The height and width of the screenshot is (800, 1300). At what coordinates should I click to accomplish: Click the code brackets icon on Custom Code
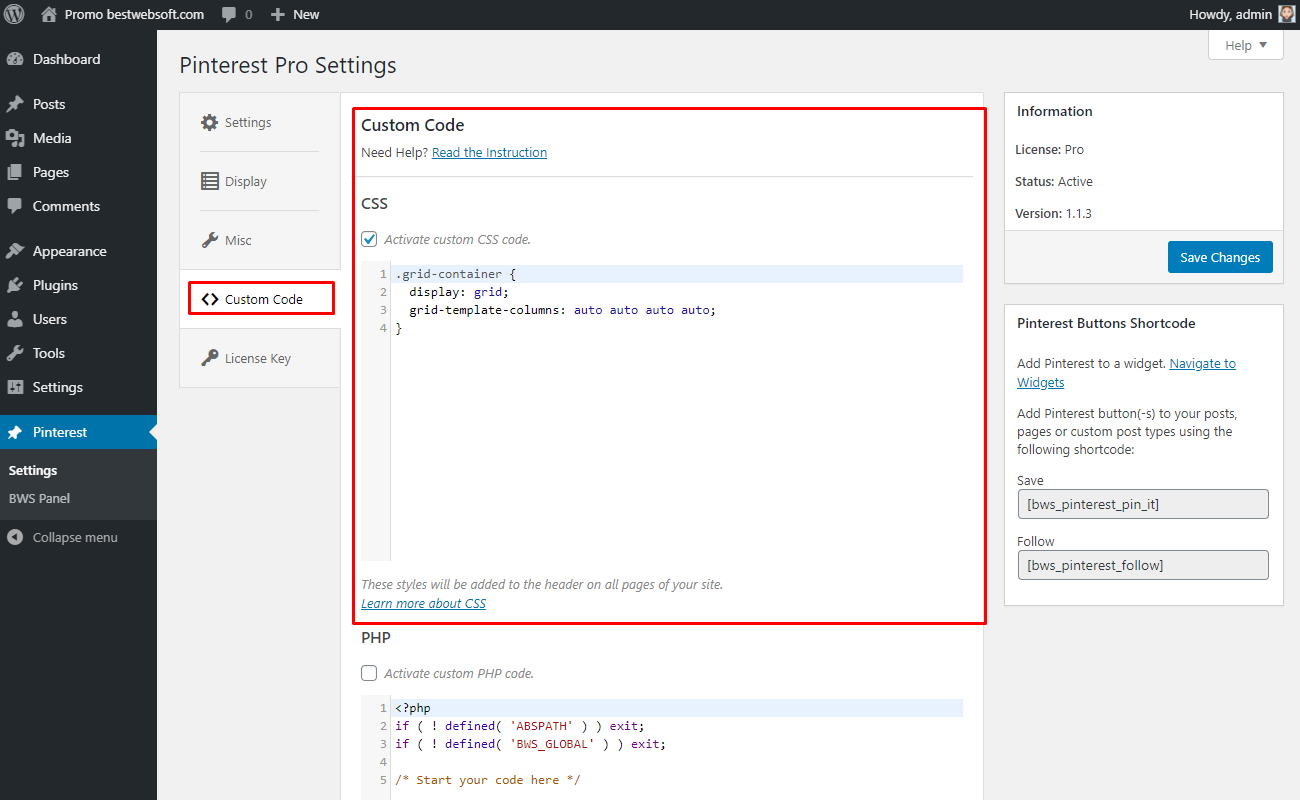[x=209, y=299]
